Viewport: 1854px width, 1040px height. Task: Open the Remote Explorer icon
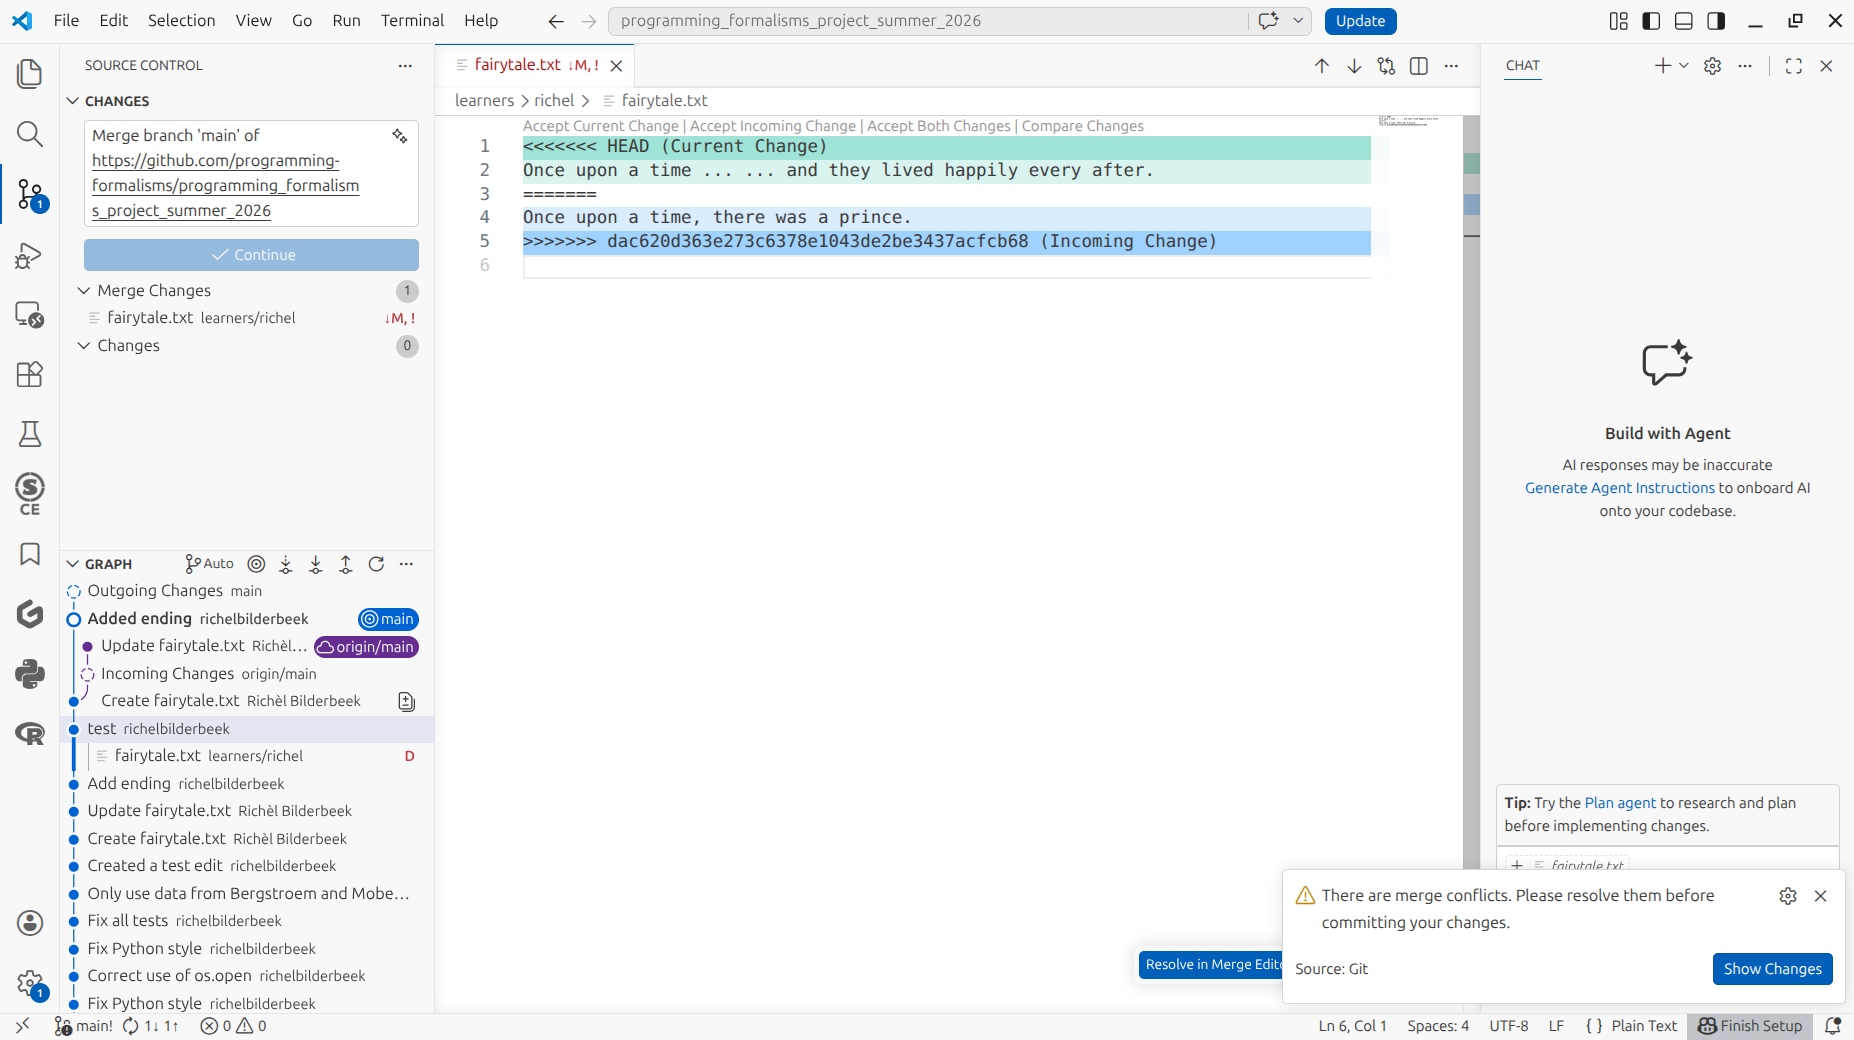(x=30, y=315)
